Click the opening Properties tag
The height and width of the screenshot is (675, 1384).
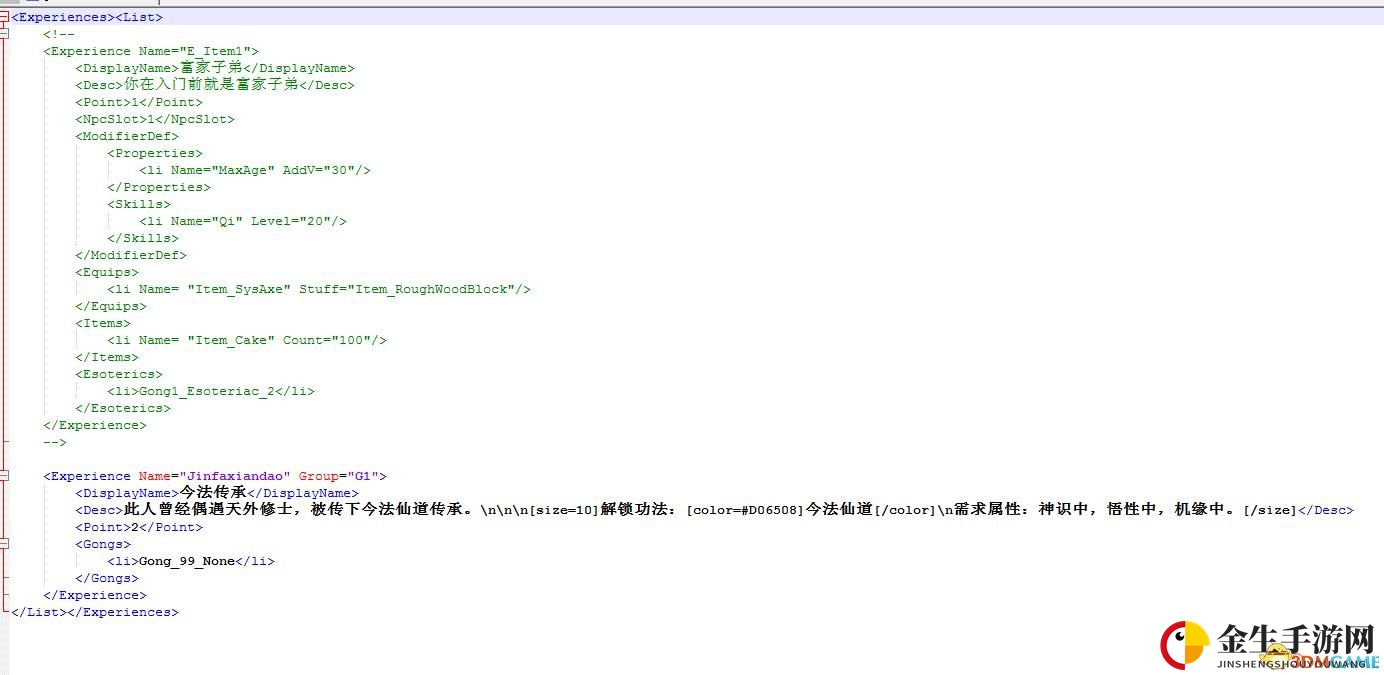click(155, 153)
